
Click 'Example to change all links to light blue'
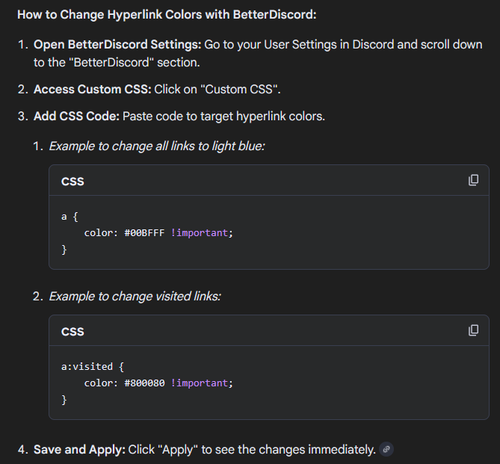(157, 146)
